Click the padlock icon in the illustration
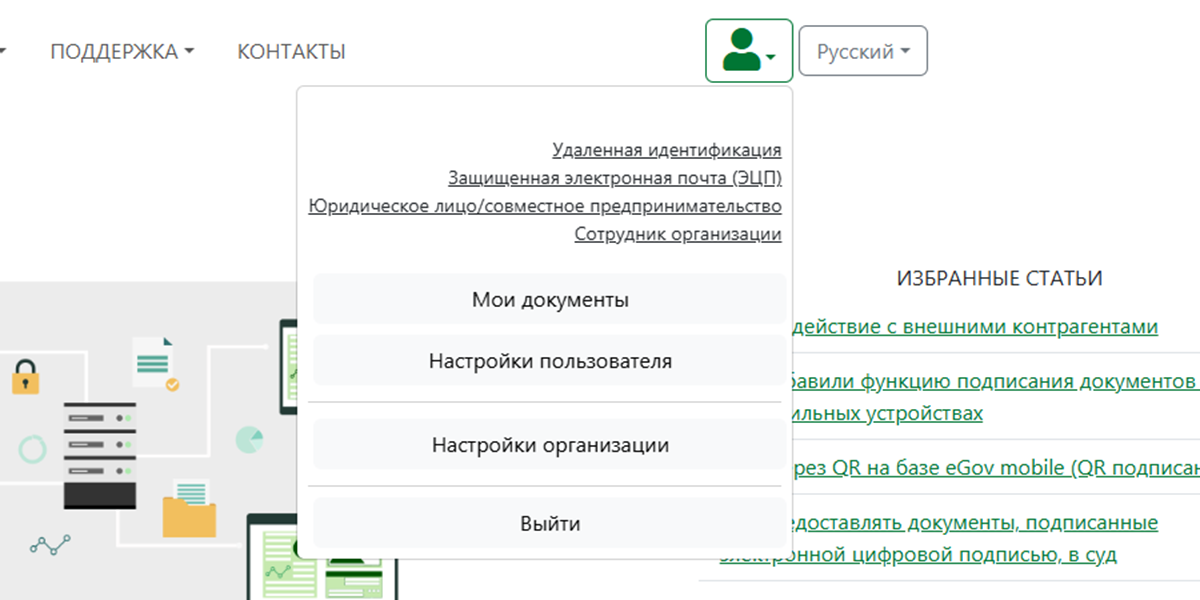 click(25, 375)
